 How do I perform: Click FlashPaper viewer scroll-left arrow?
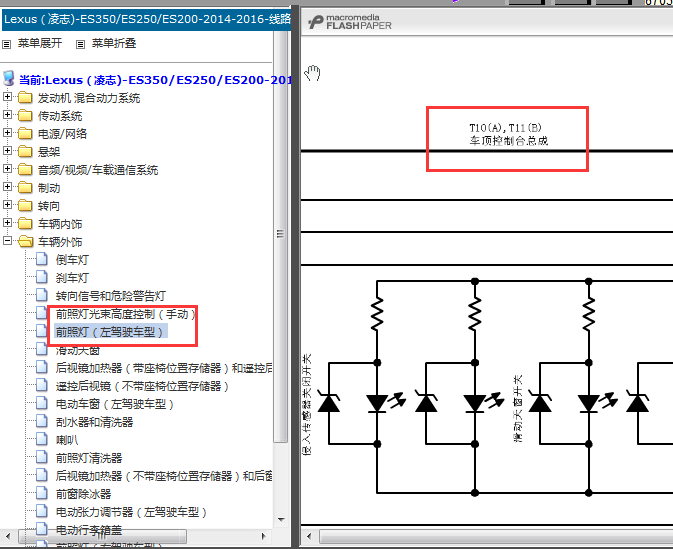click(309, 536)
